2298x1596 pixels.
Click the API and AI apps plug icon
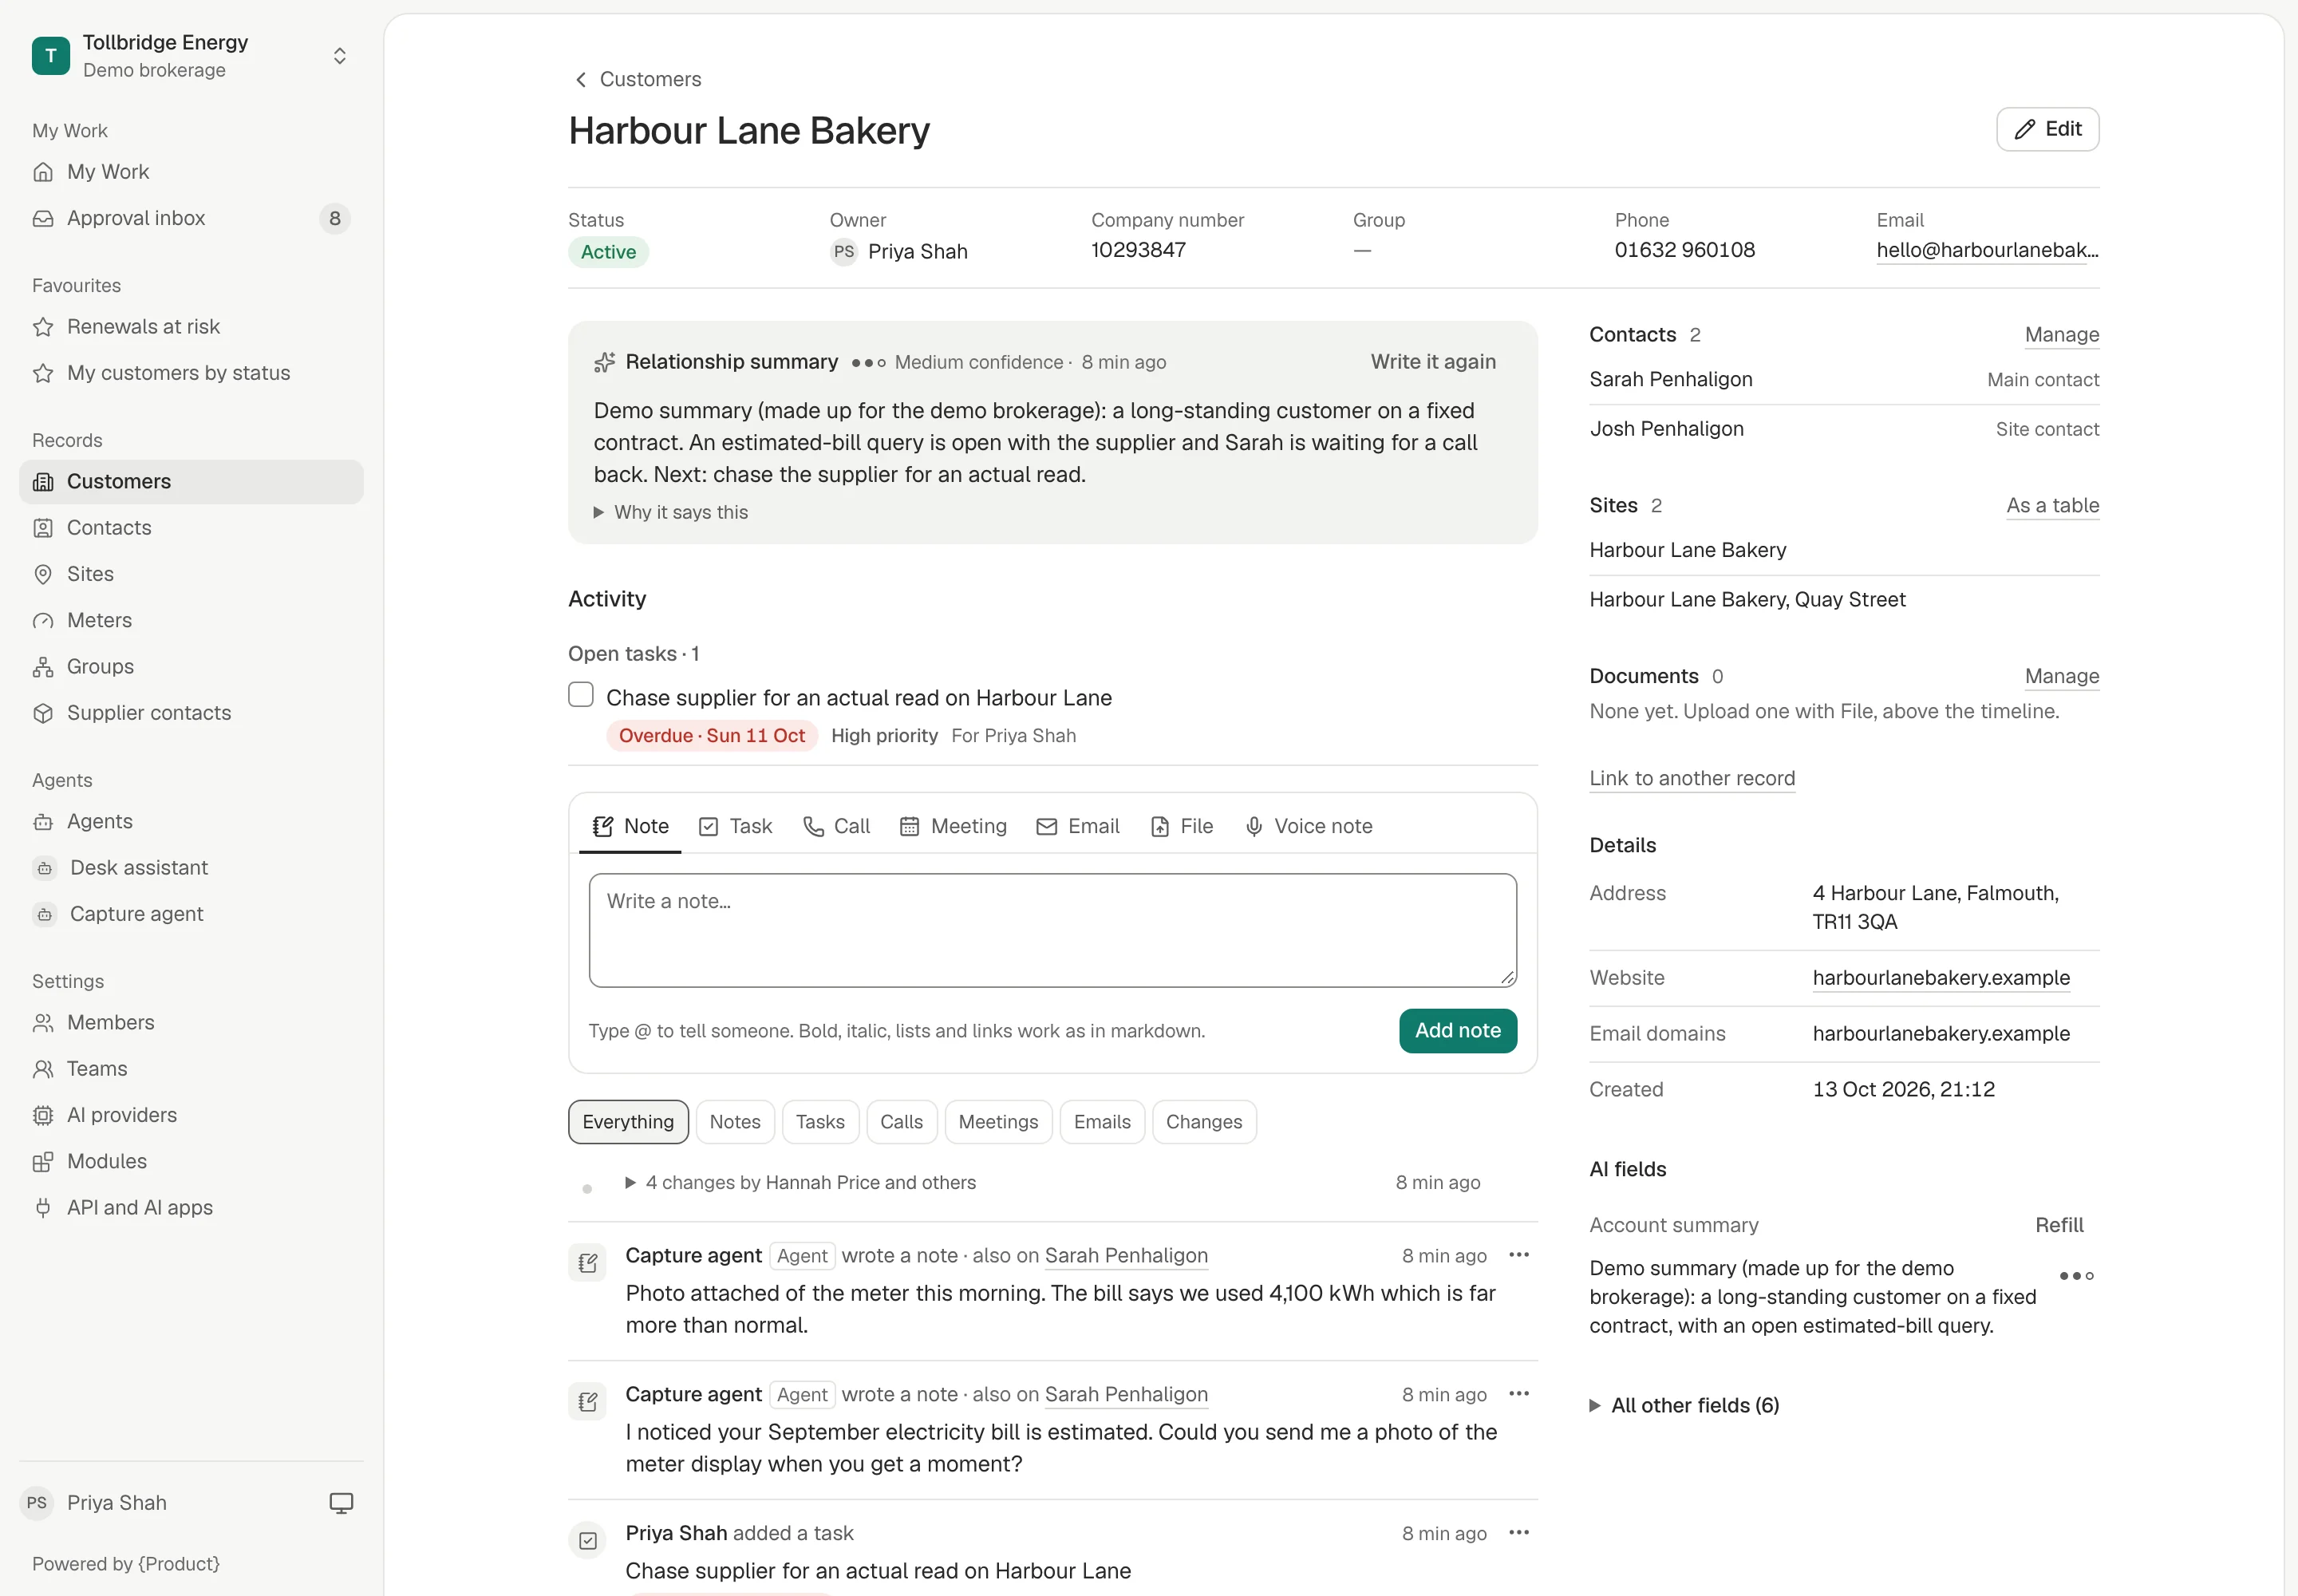(43, 1208)
